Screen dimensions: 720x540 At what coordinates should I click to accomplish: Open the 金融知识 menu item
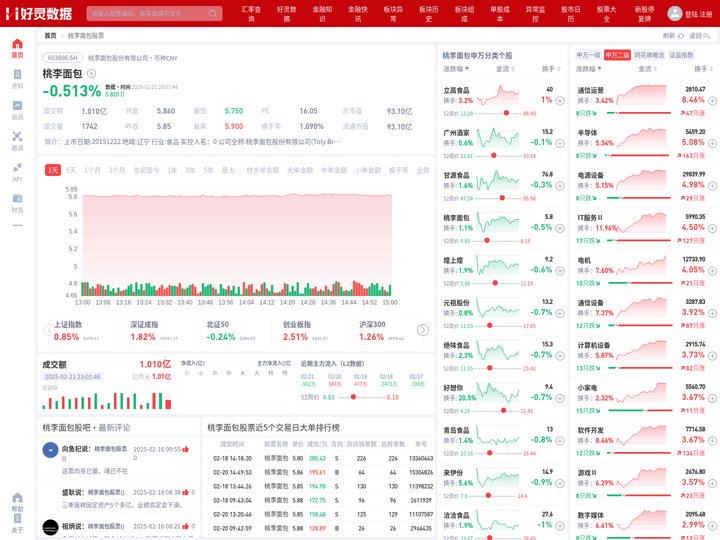click(322, 14)
